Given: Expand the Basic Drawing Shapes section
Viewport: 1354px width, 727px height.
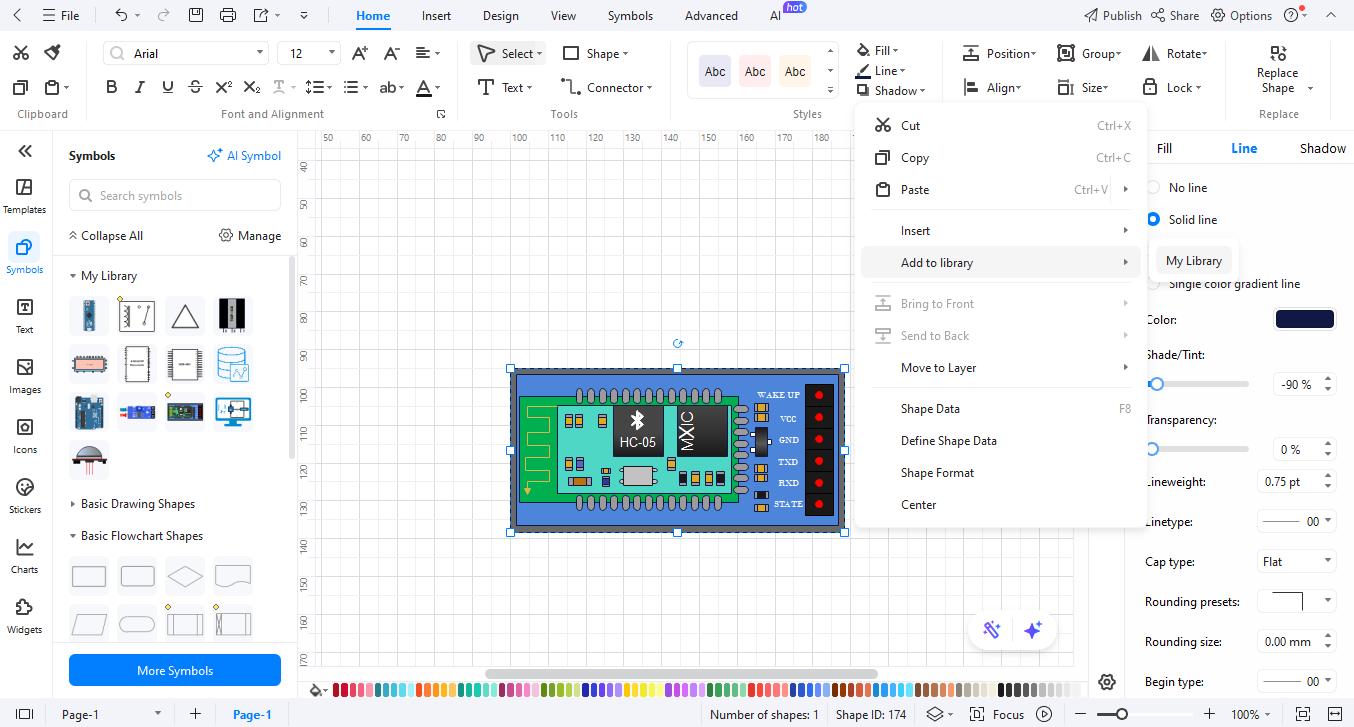Looking at the screenshot, I should coord(73,504).
